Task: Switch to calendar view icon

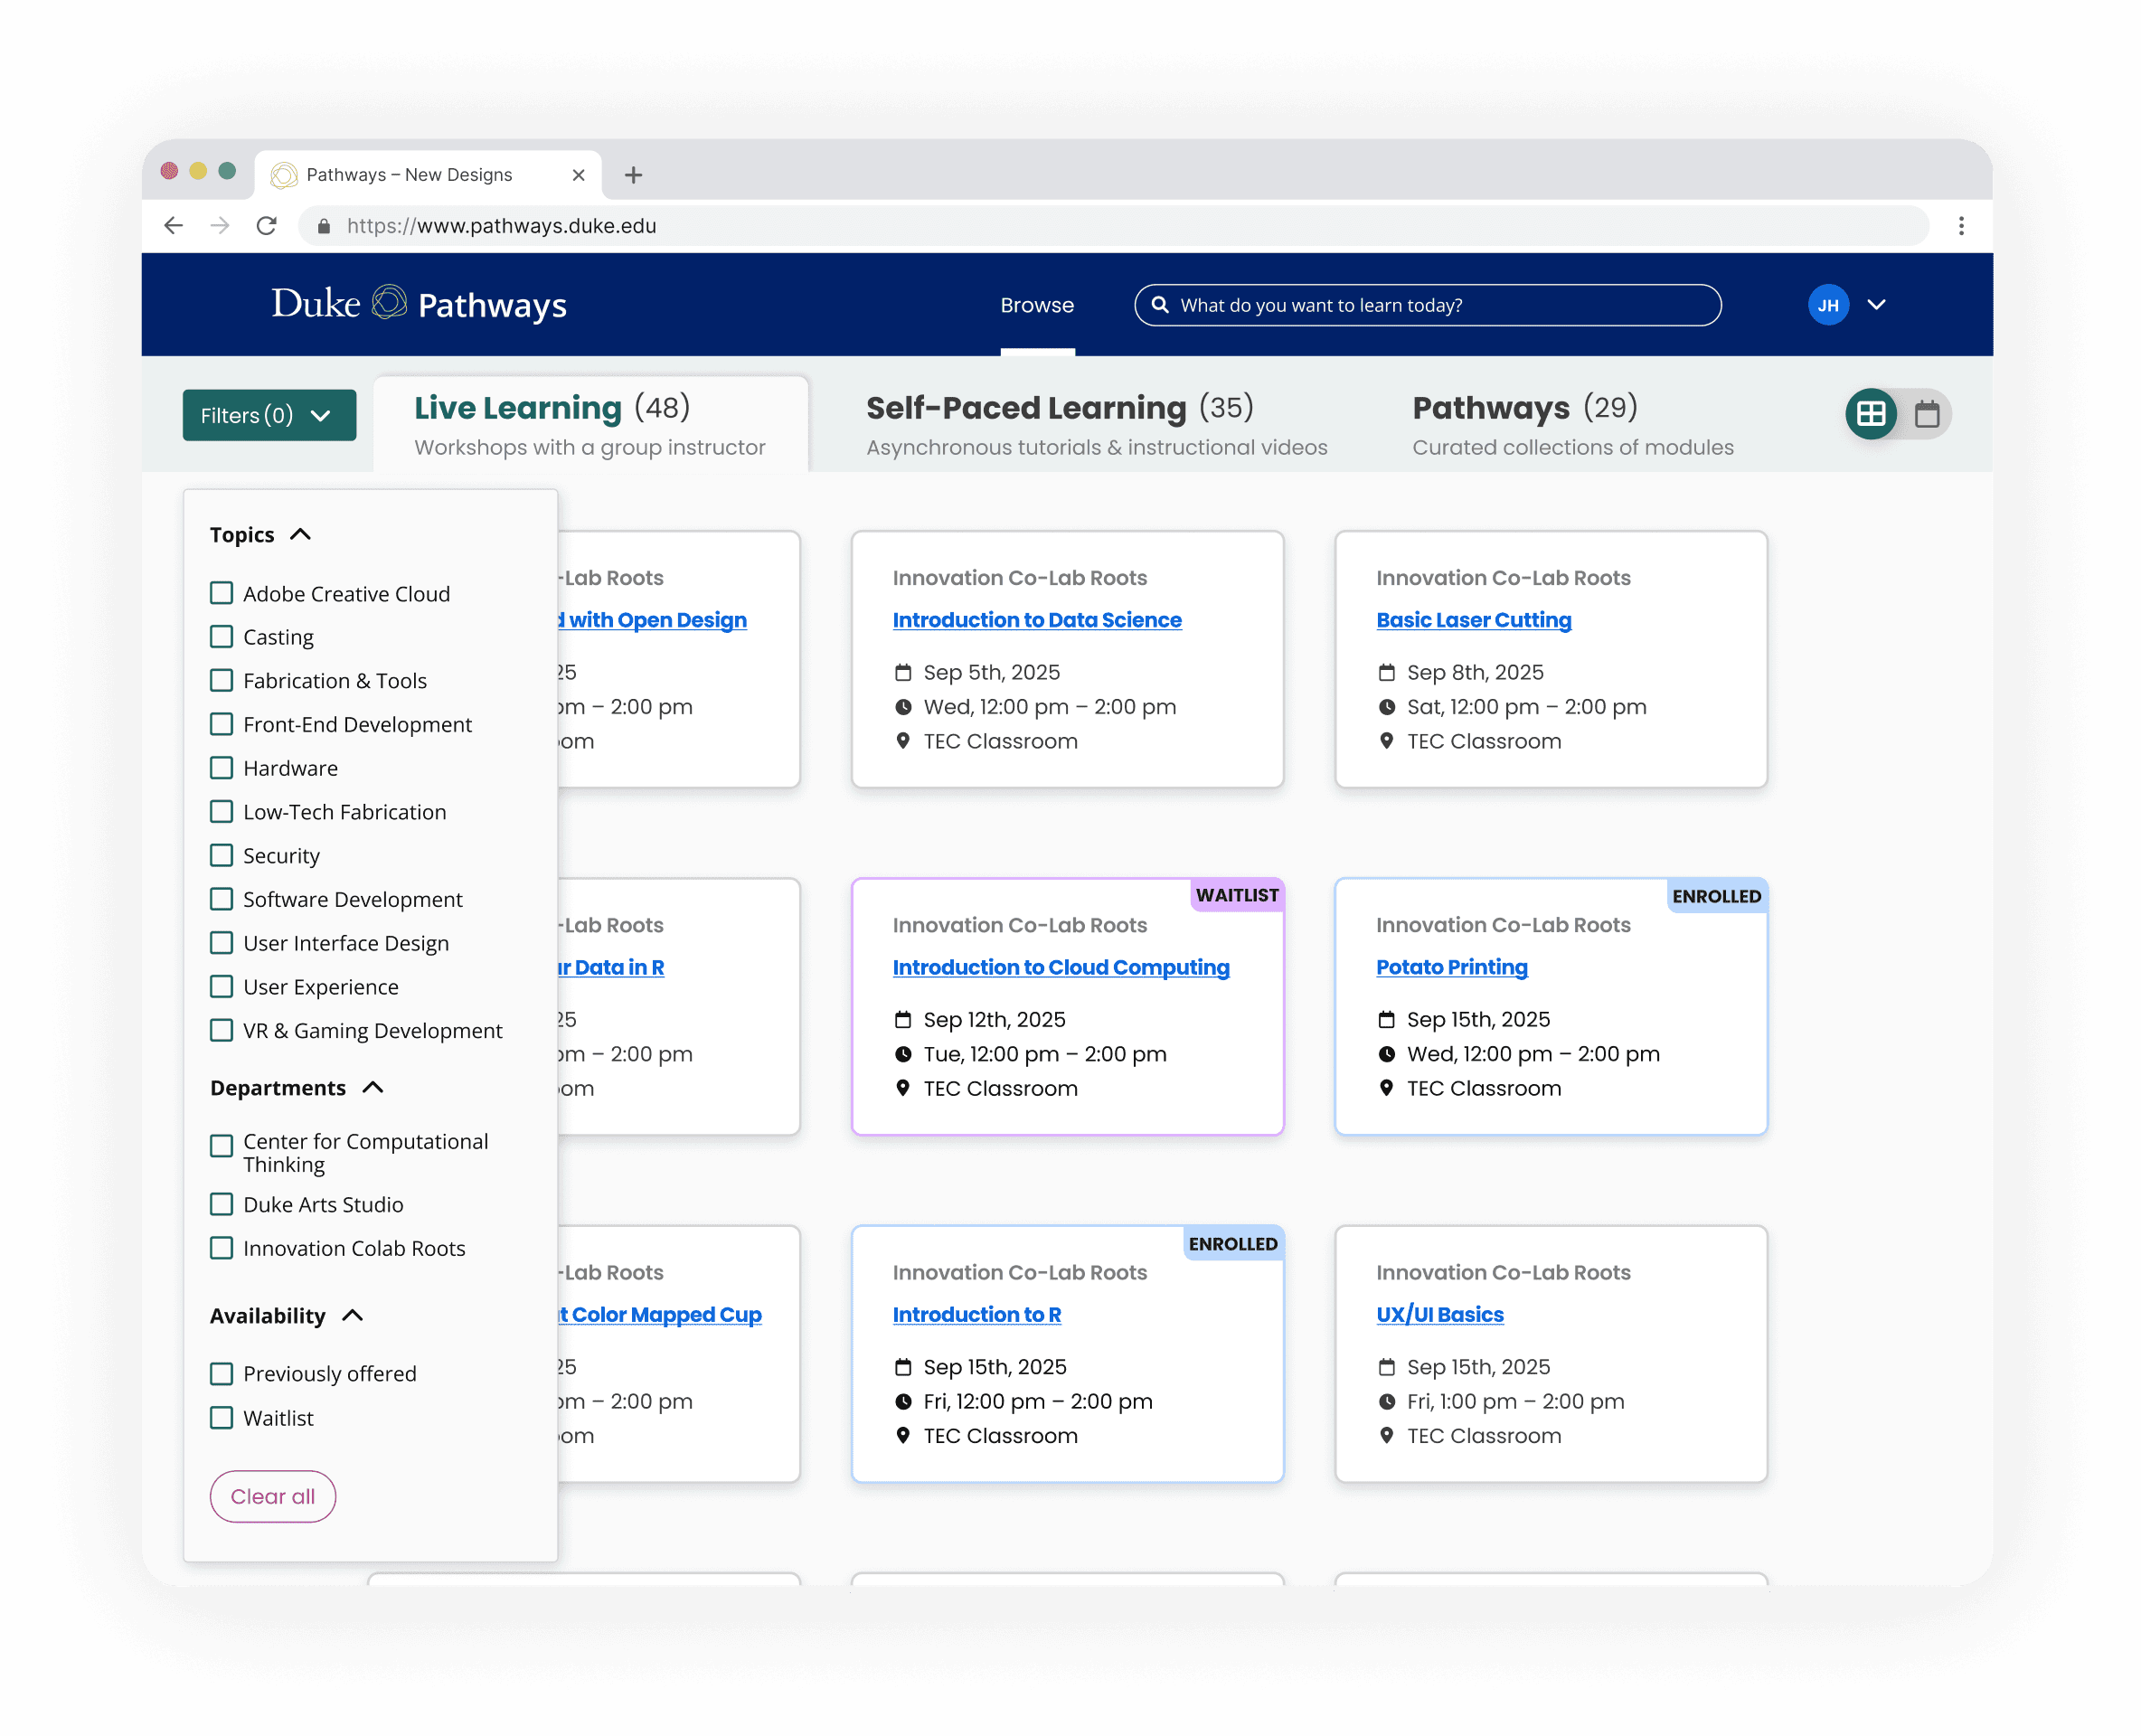Action: 1926,414
